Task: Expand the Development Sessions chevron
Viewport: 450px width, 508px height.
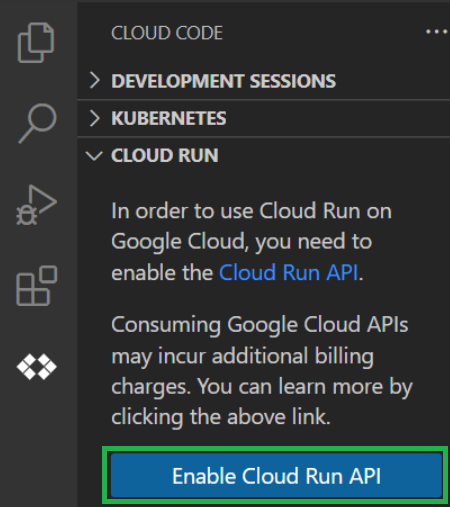Action: [x=94, y=81]
